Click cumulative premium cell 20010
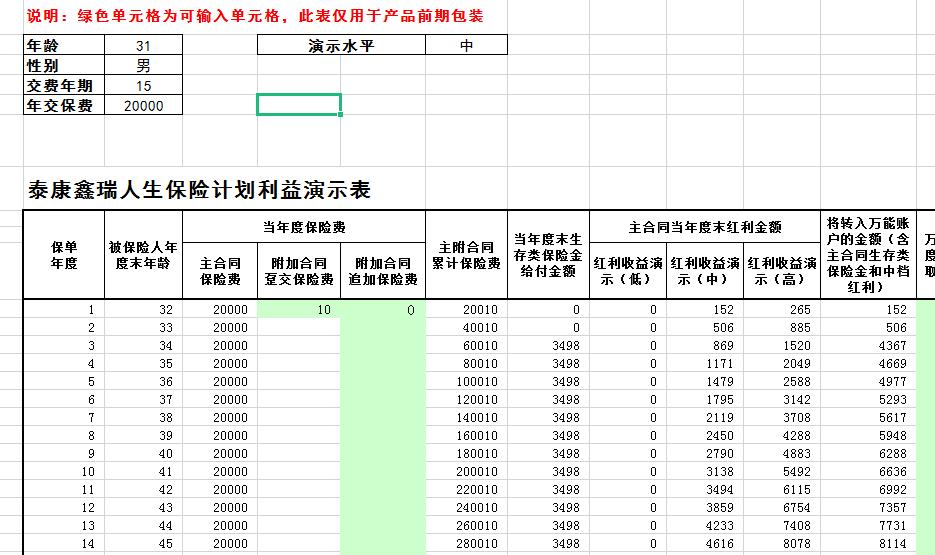The height and width of the screenshot is (555, 935). click(x=466, y=309)
